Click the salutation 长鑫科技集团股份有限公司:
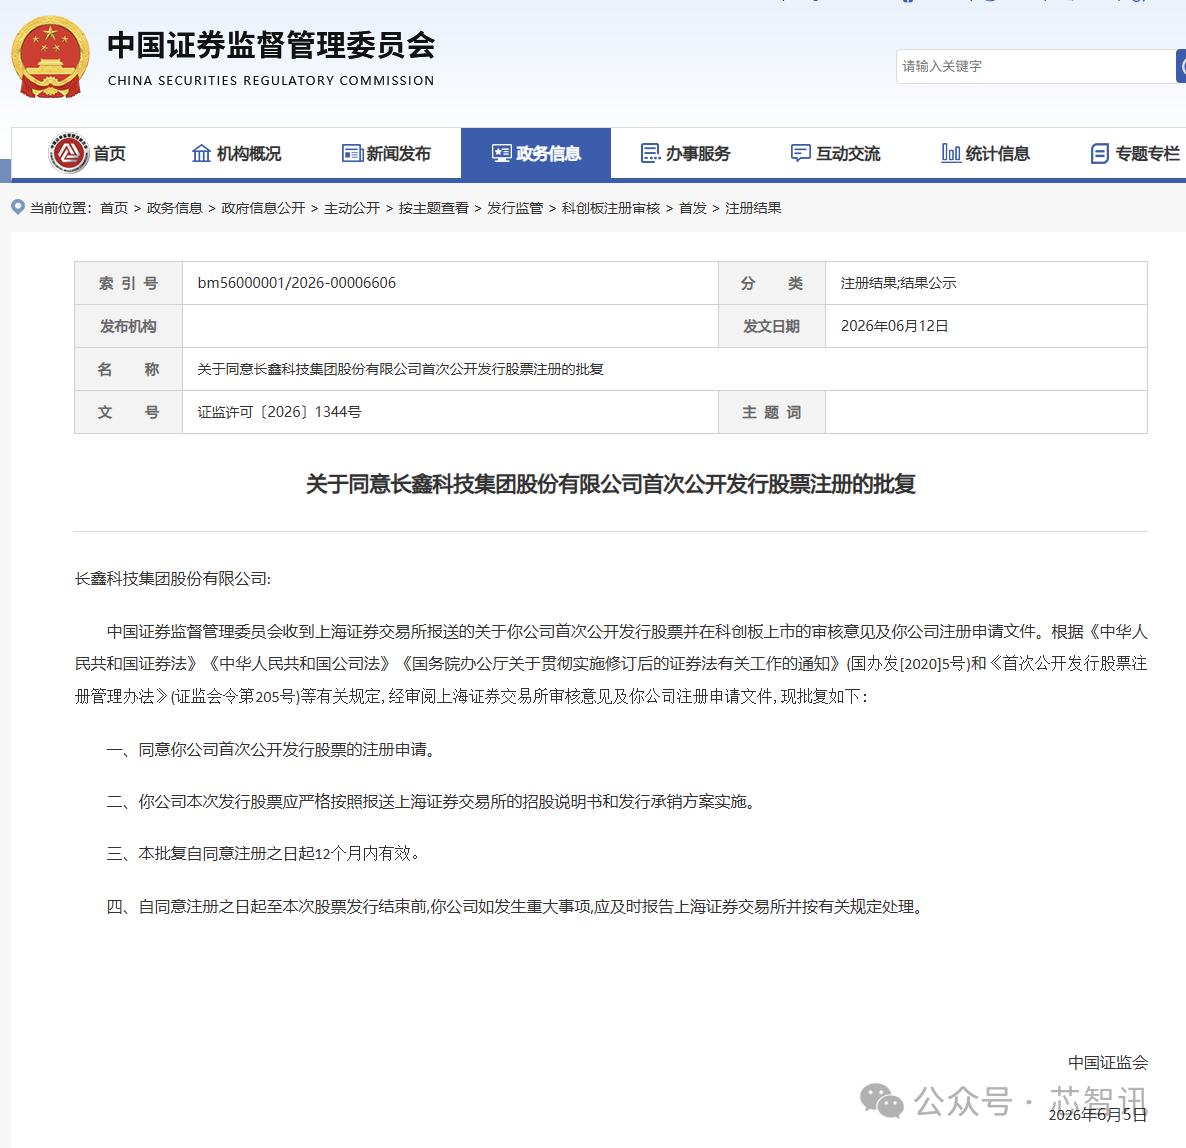 [172, 579]
